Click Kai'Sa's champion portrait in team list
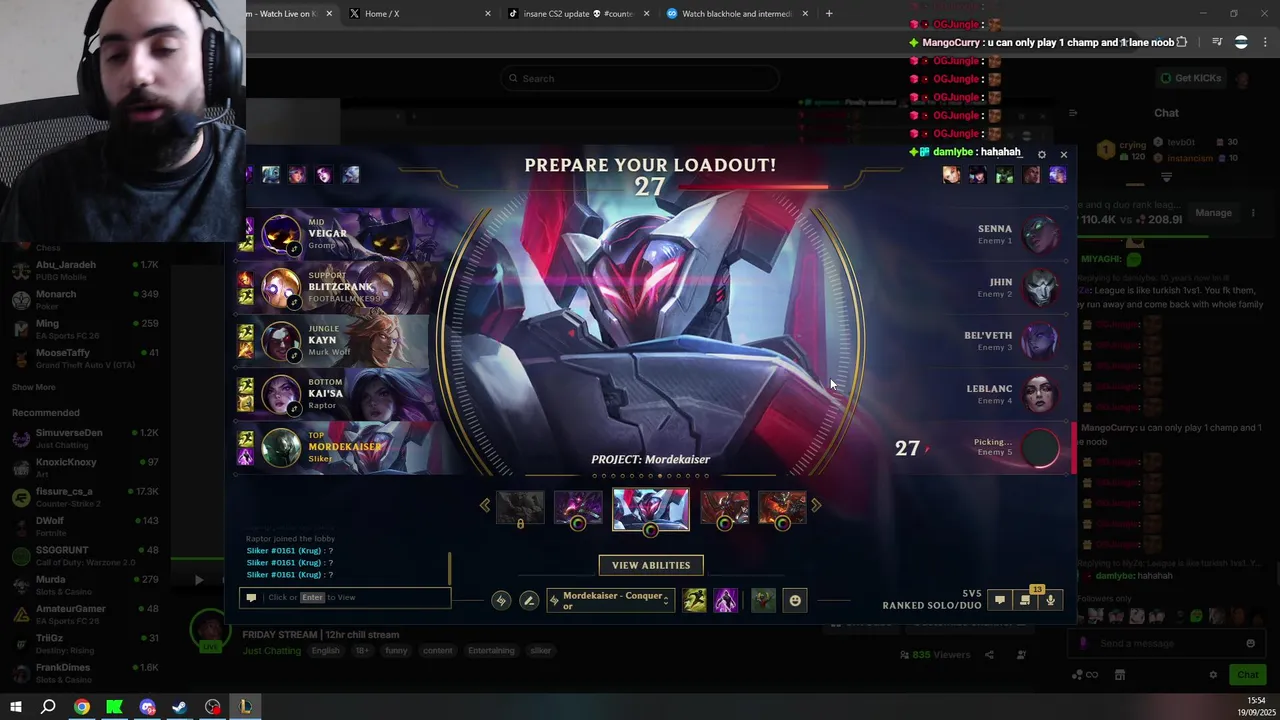Viewport: 1280px width, 720px height. pyautogui.click(x=281, y=394)
